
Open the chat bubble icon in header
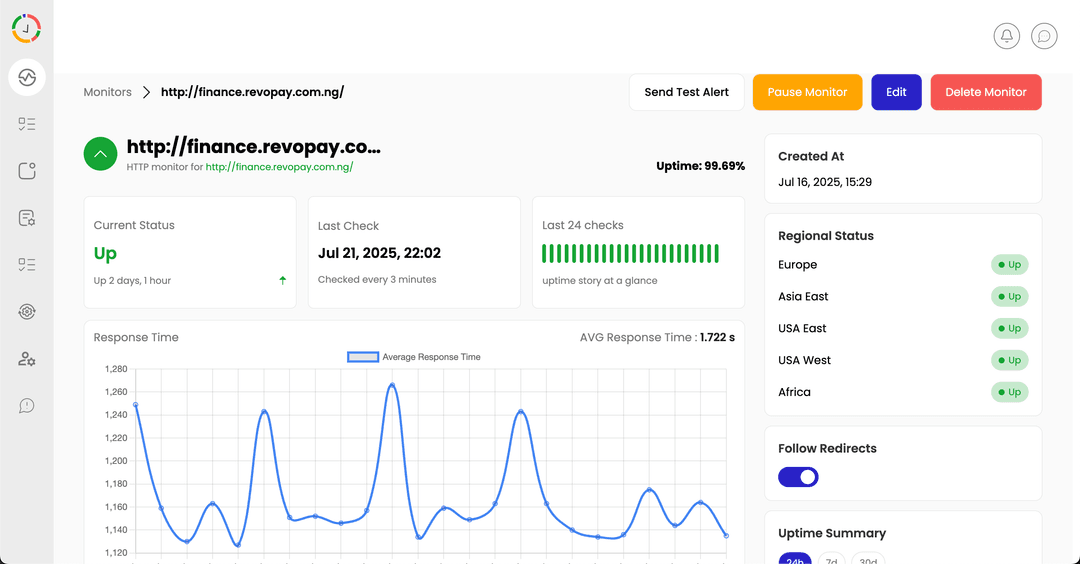(1044, 36)
